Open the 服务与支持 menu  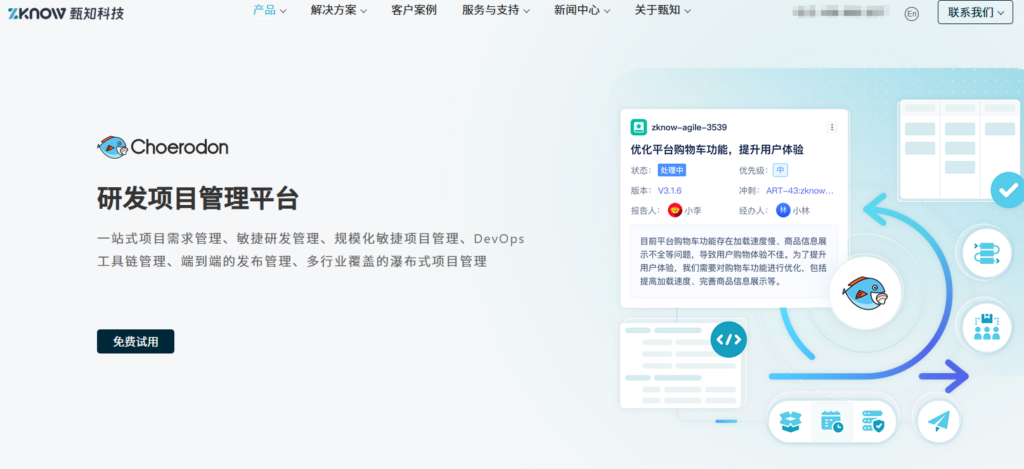[x=496, y=10]
